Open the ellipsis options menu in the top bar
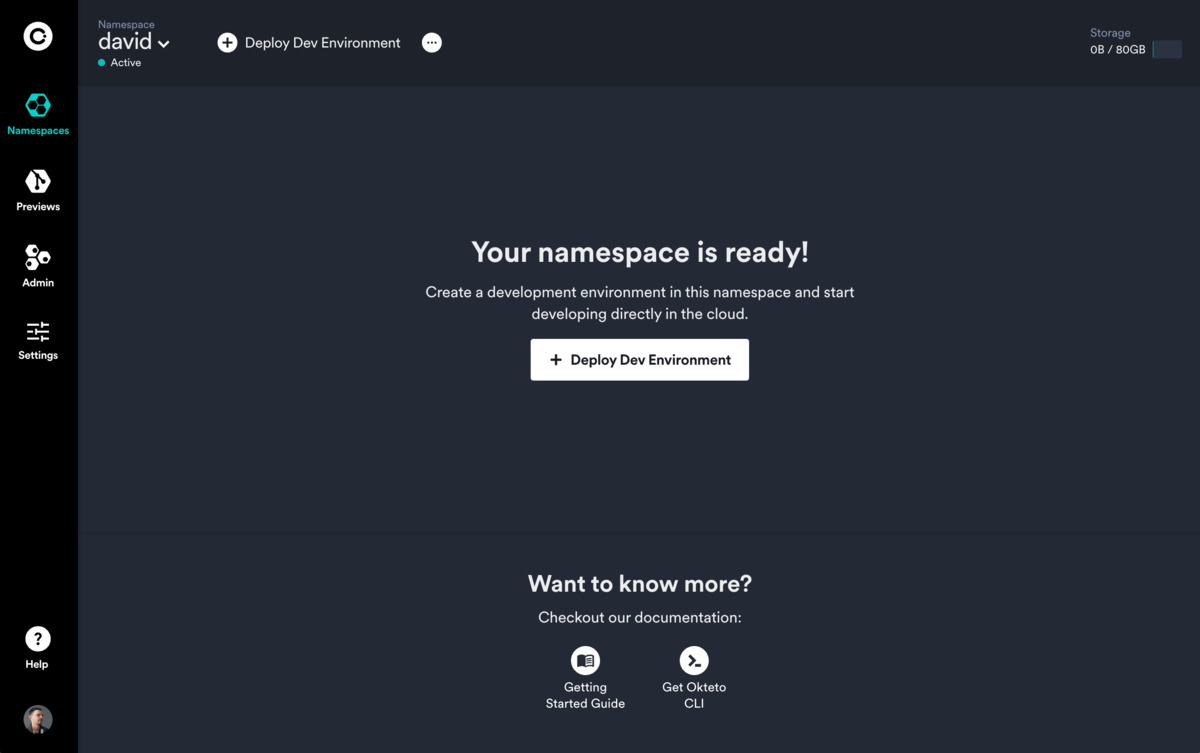Screen dimensions: 1200x753 coord(431,42)
